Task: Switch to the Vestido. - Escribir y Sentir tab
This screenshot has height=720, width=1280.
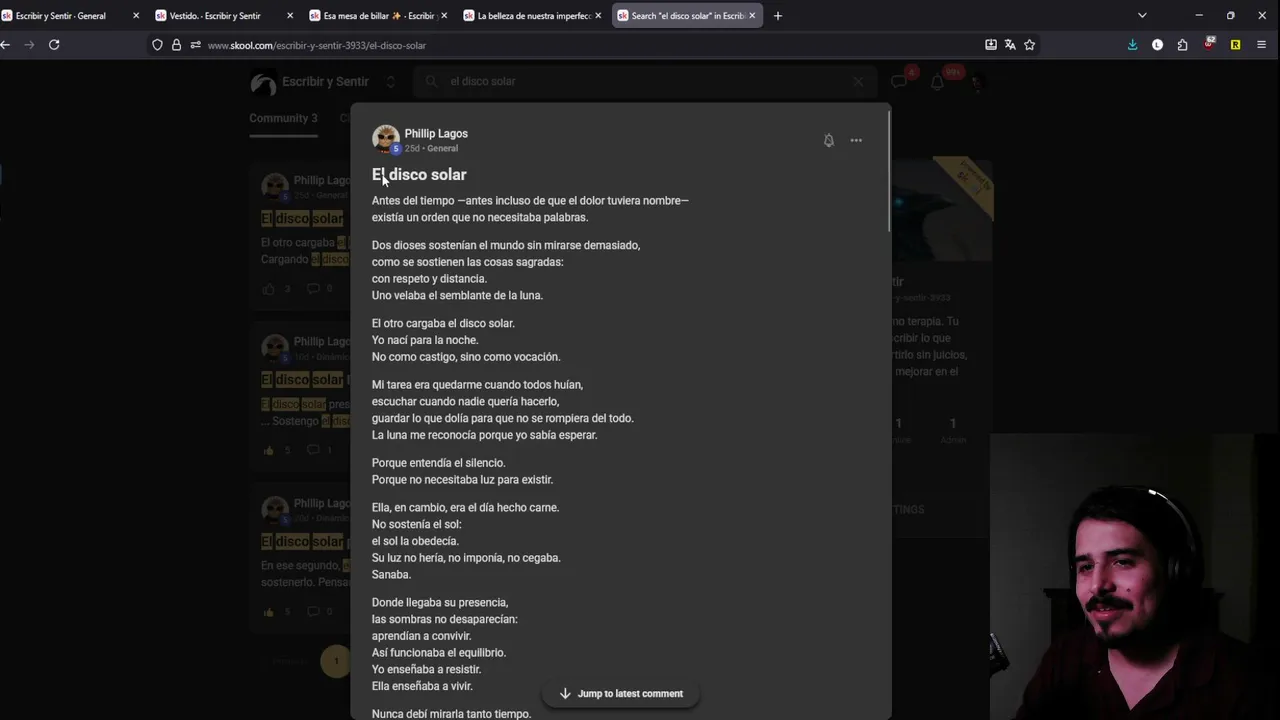Action: [x=215, y=16]
